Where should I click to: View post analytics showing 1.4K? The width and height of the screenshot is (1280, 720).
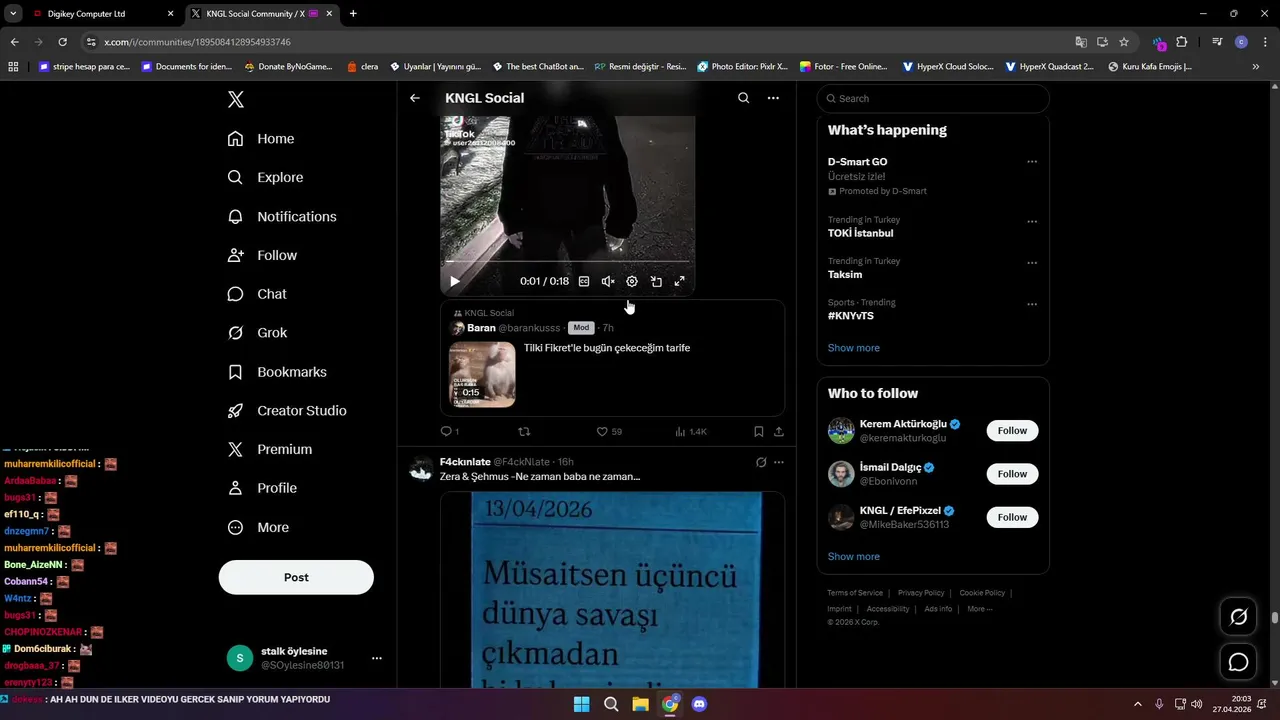tap(691, 431)
